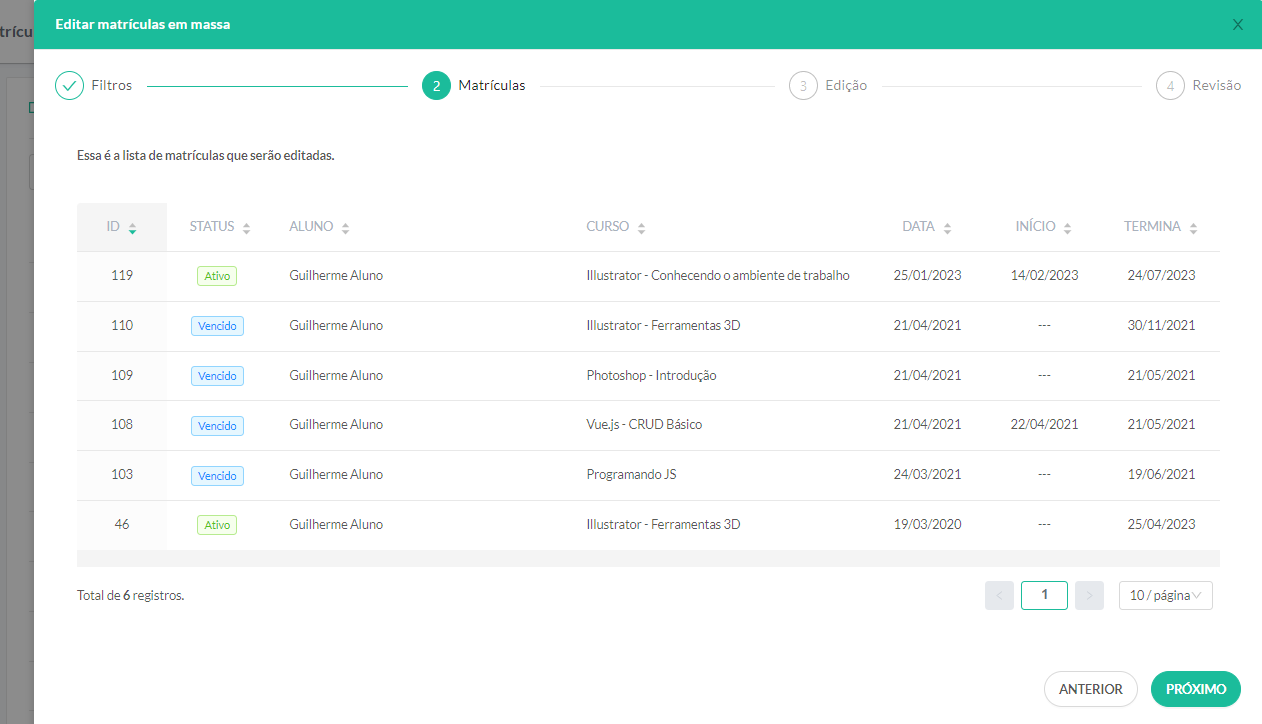Click the TERMINA column header text

(1152, 227)
